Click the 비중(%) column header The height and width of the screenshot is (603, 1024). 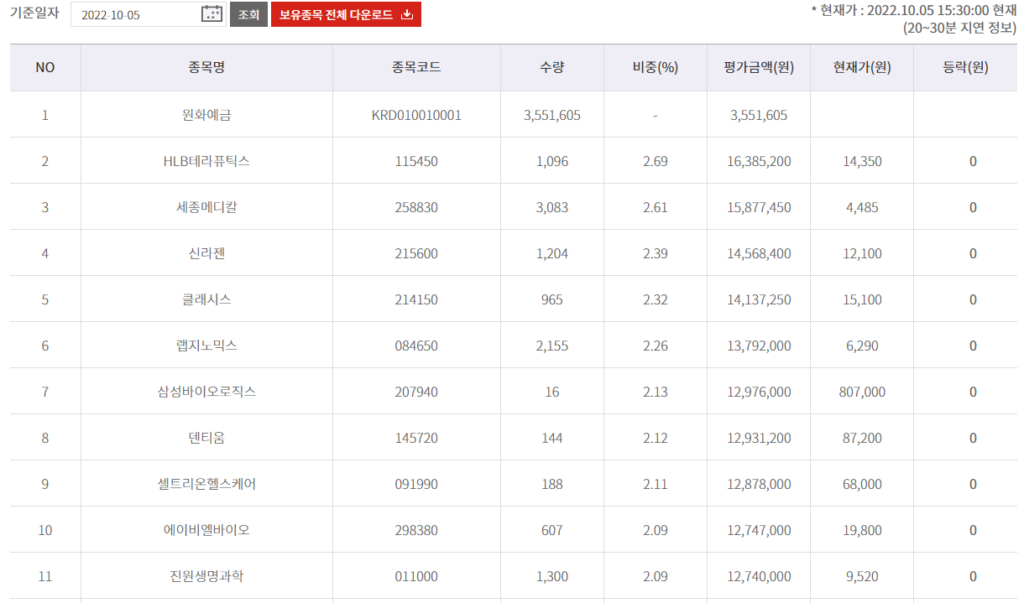[655, 68]
